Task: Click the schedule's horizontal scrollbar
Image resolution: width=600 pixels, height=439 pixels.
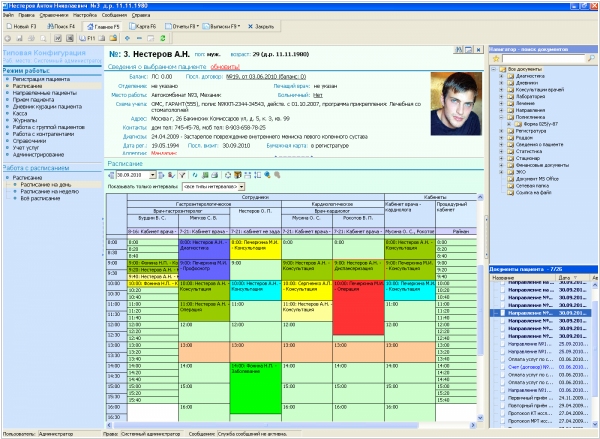Action: (266, 425)
